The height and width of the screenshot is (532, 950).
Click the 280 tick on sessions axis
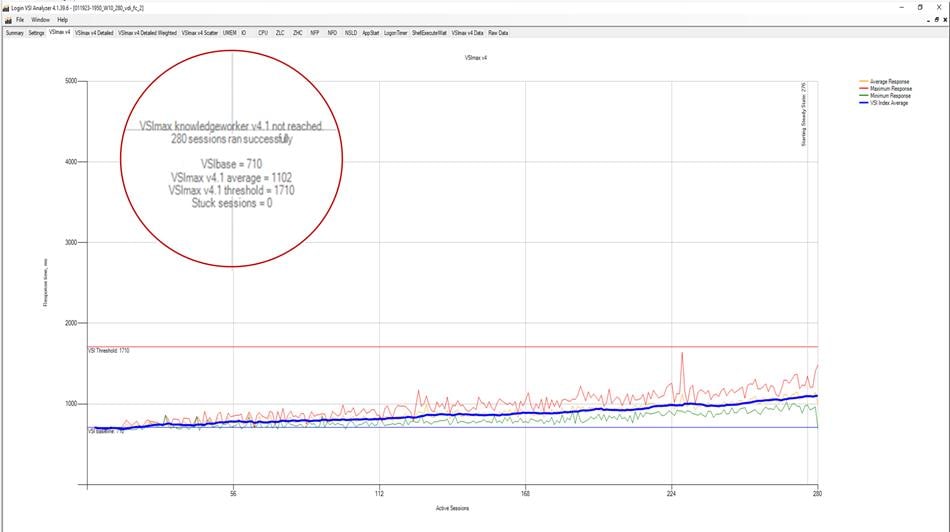tap(817, 494)
